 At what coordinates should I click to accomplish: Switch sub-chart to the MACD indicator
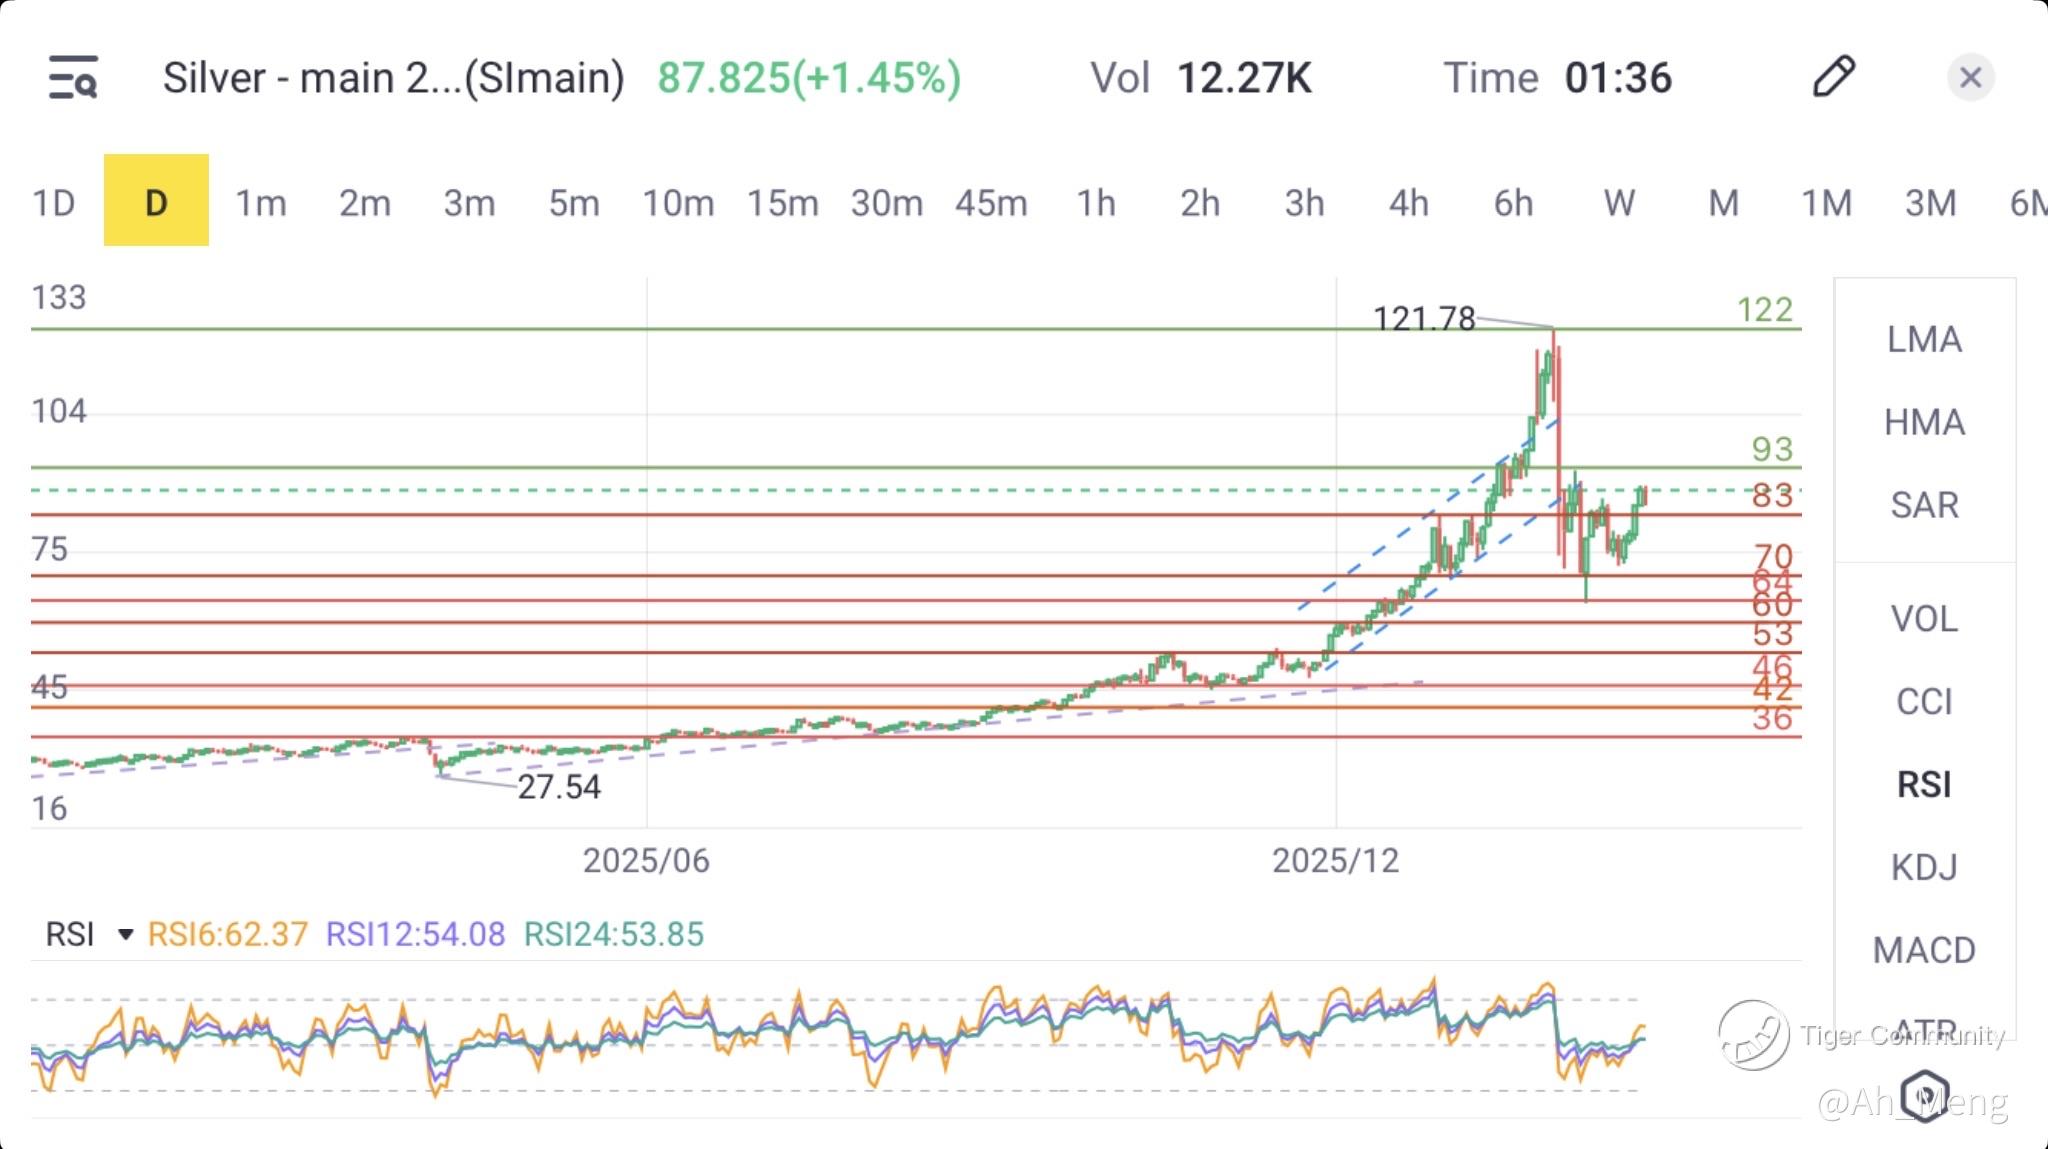click(1924, 950)
